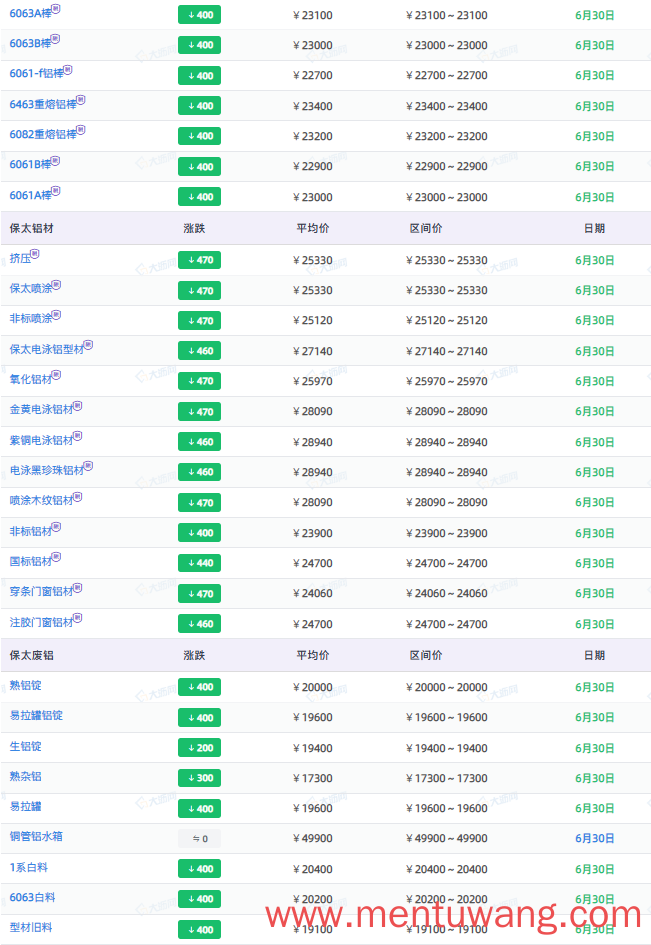
Task: Open the 型材旧料 link
Action: point(31,928)
